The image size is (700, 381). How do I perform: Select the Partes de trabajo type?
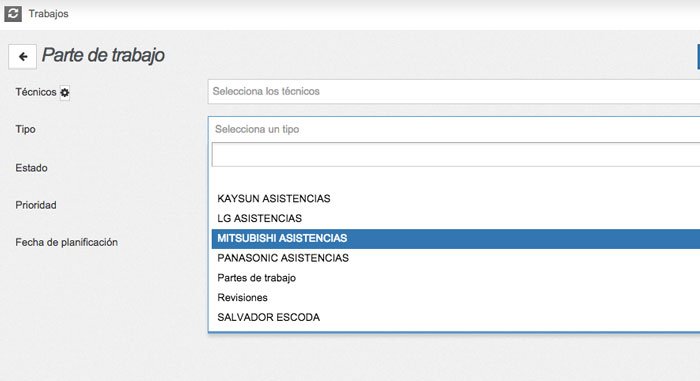click(456, 278)
